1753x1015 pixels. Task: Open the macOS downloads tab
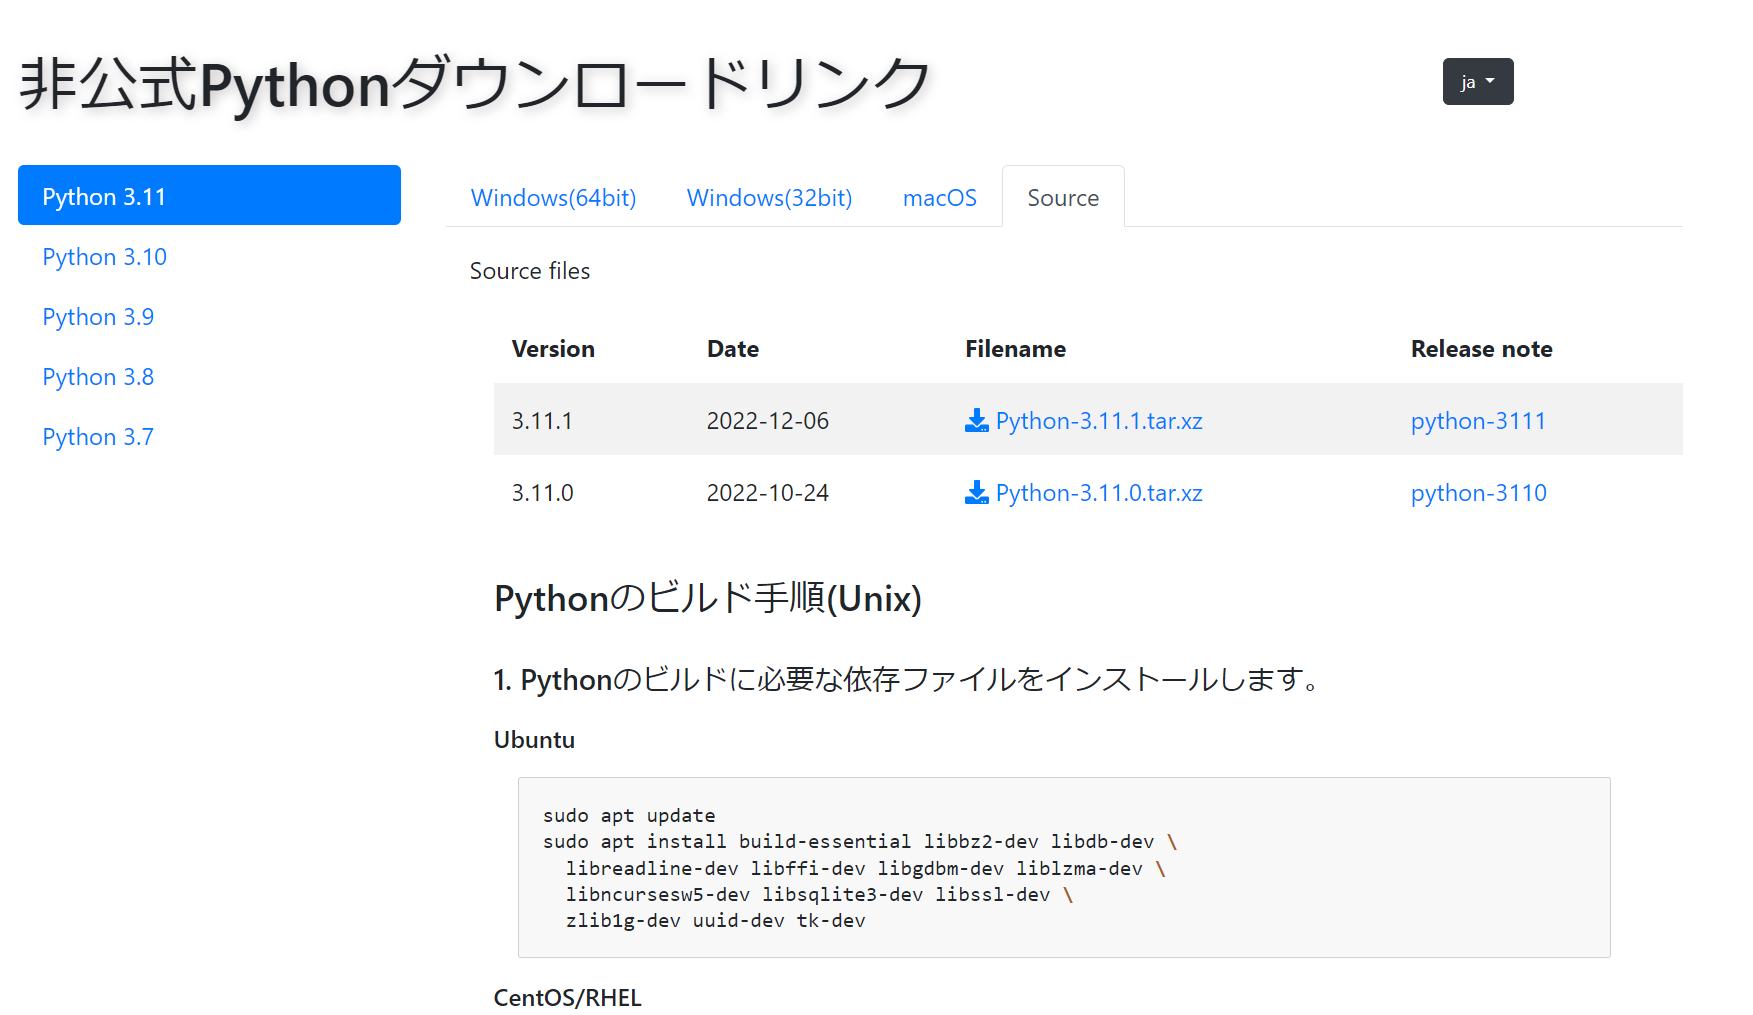939,197
